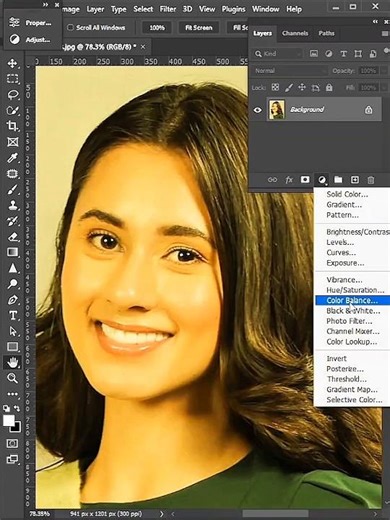
Task: Reset default foreground and background colors
Action: pos(6,408)
